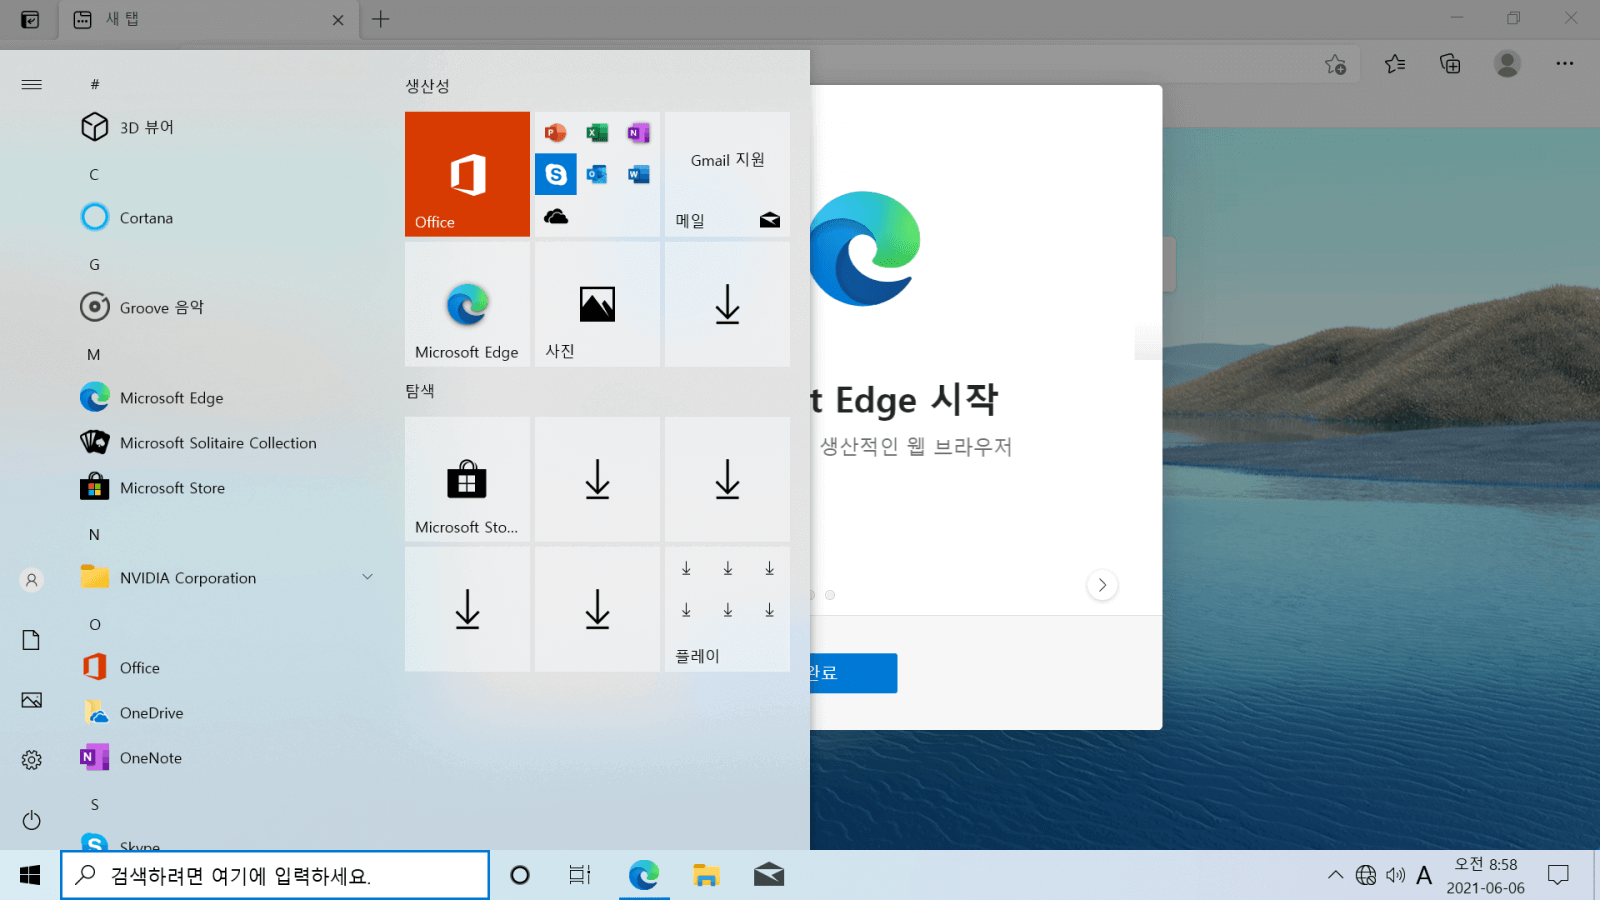Viewport: 1600px width, 900px height.
Task: Click the Edge icon on the taskbar
Action: point(644,875)
